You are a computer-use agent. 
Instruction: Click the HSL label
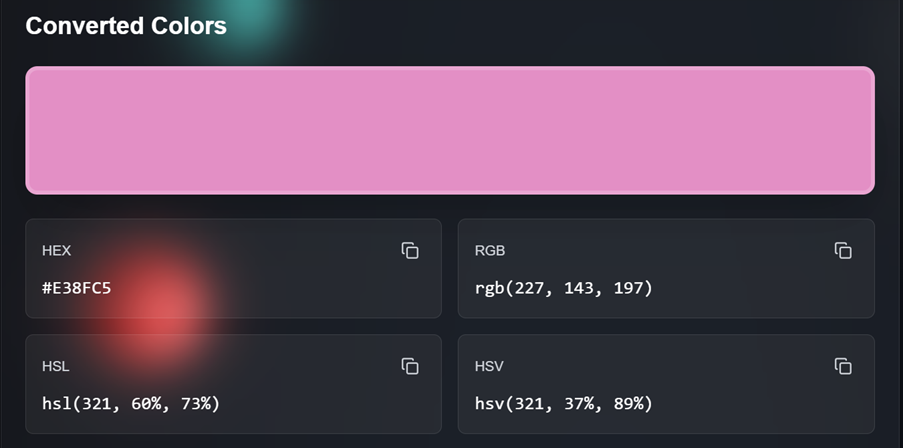[55, 367]
